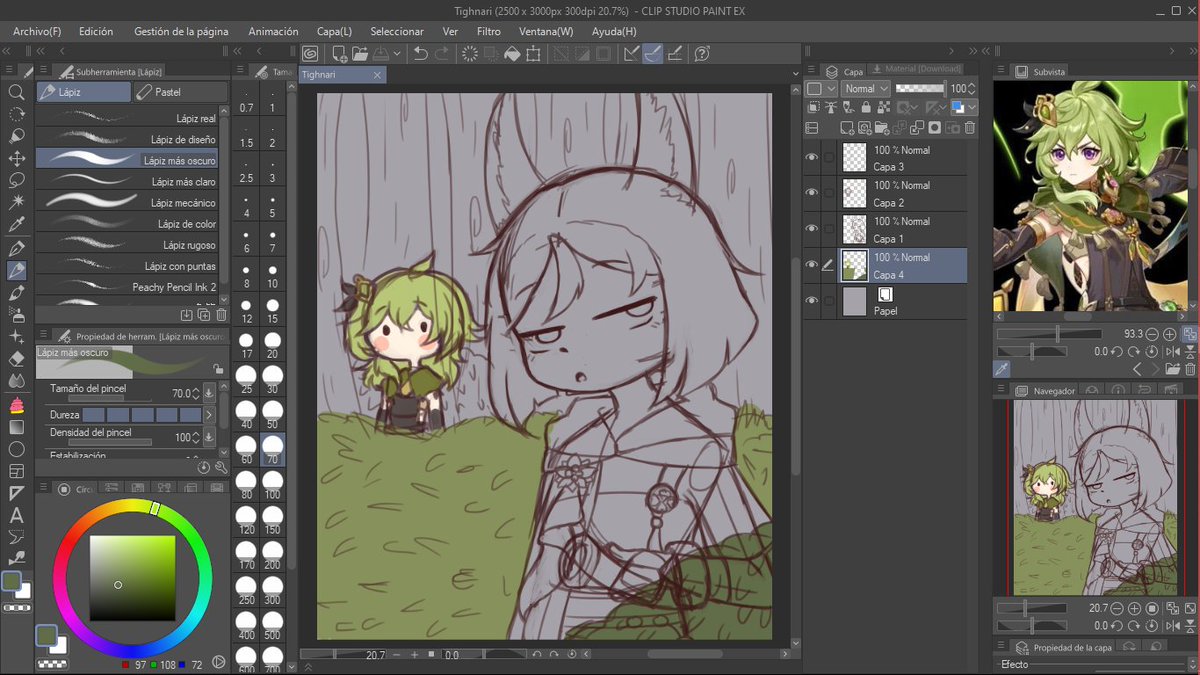Create layer mask in Capa panel
The height and width of the screenshot is (675, 1200).
934,128
